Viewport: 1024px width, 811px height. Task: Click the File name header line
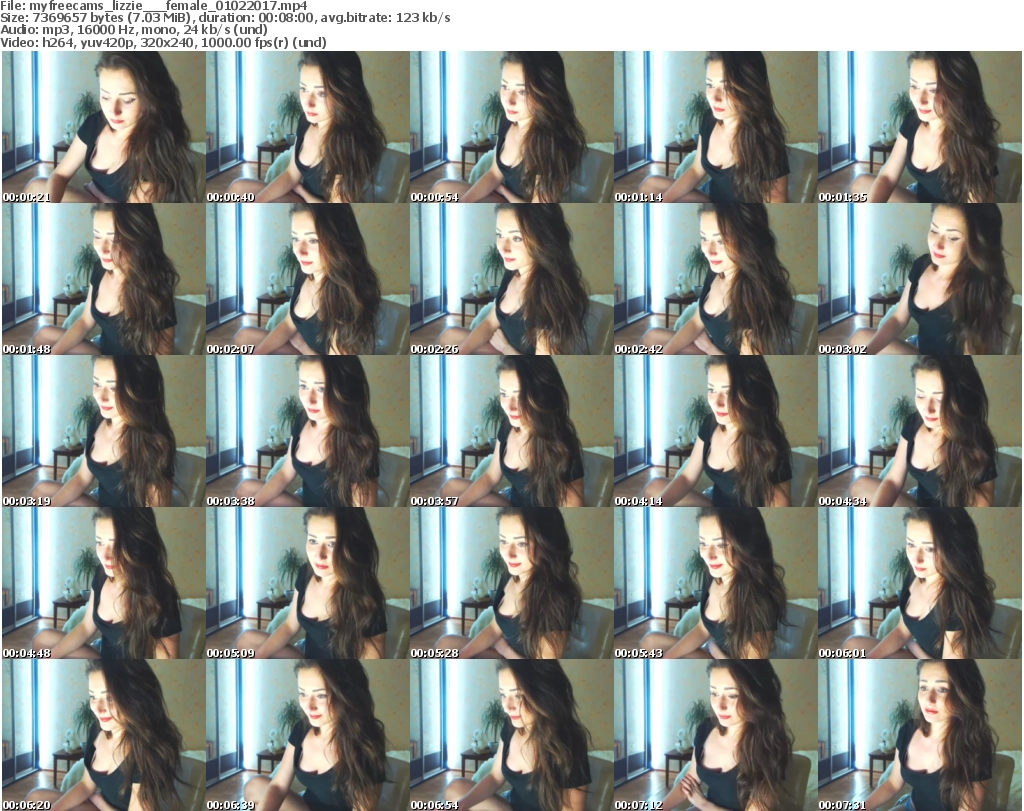(154, 6)
